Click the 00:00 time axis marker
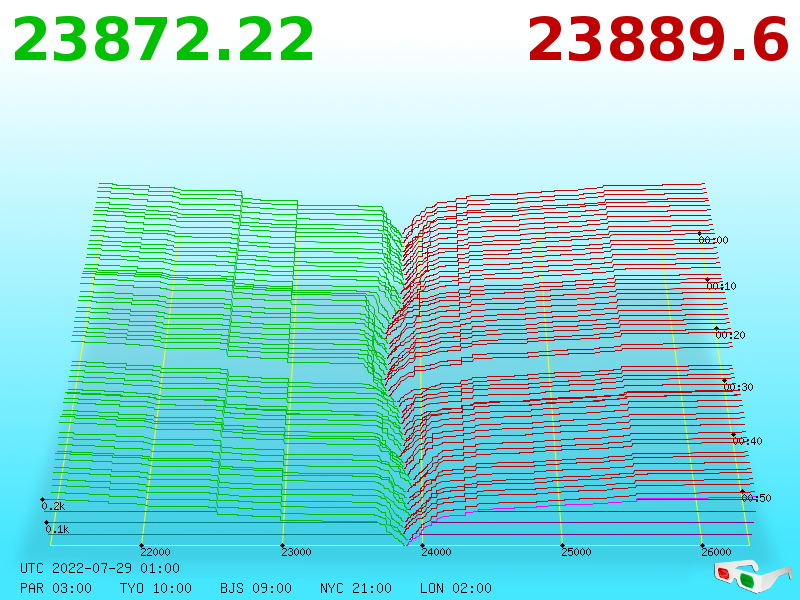Image resolution: width=800 pixels, height=600 pixels. (x=713, y=240)
